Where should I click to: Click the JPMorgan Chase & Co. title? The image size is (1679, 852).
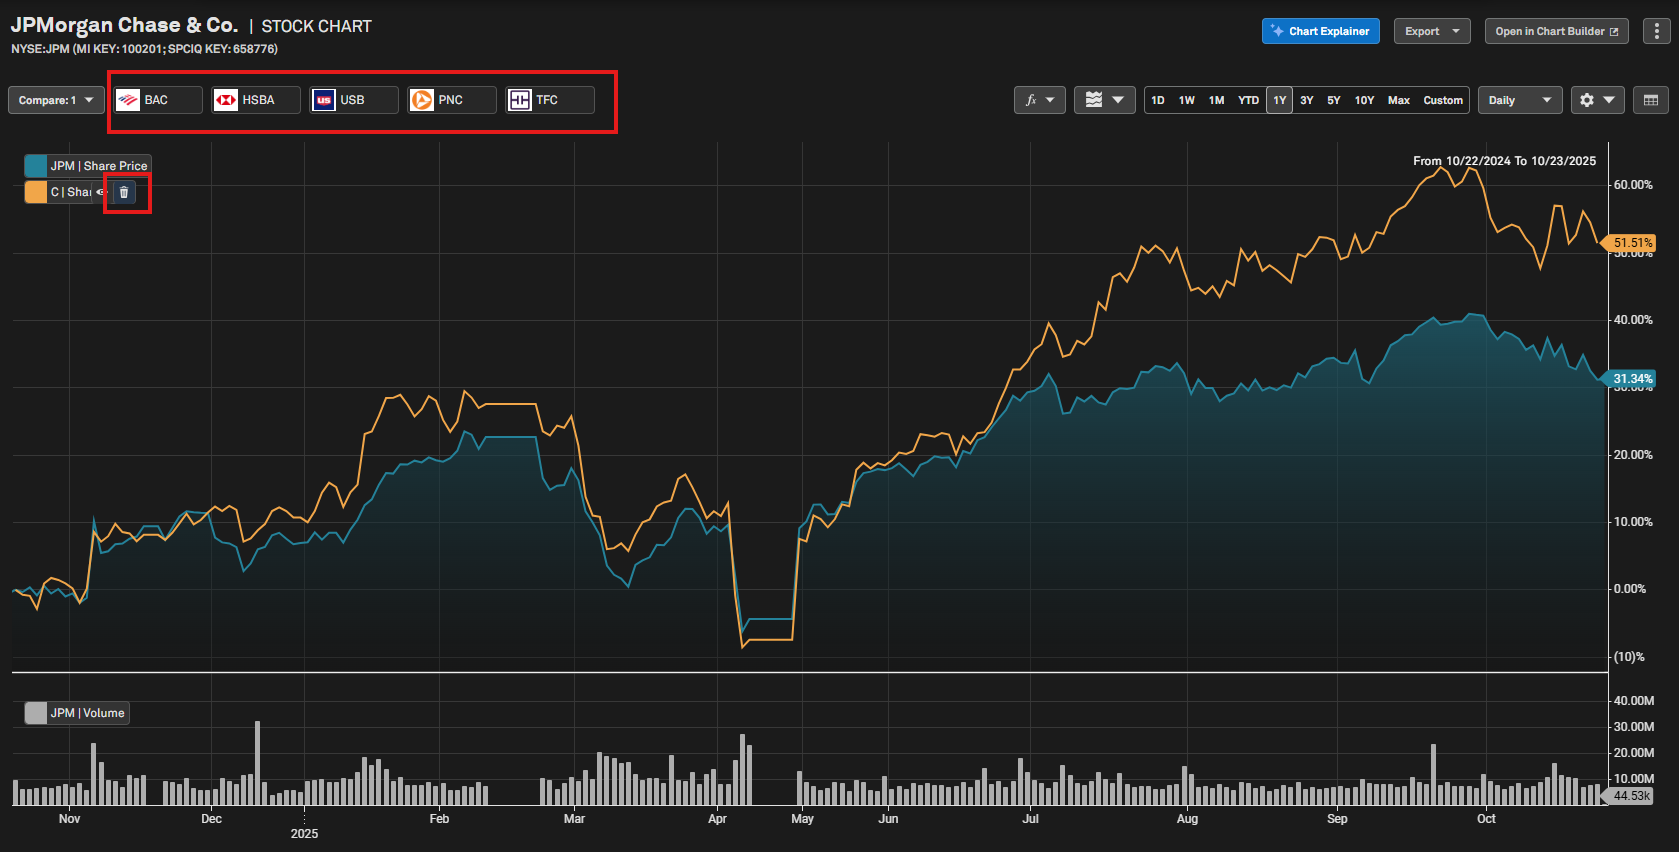point(124,25)
